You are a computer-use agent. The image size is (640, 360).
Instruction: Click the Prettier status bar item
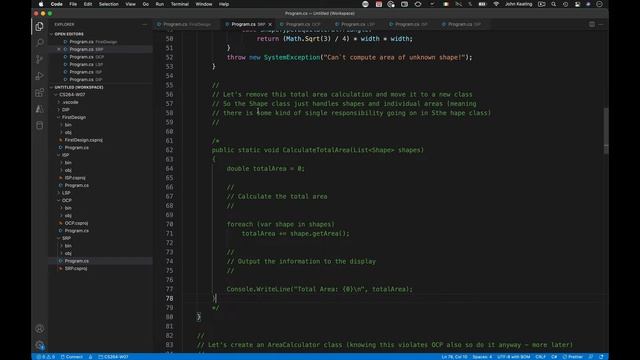click(x=573, y=357)
